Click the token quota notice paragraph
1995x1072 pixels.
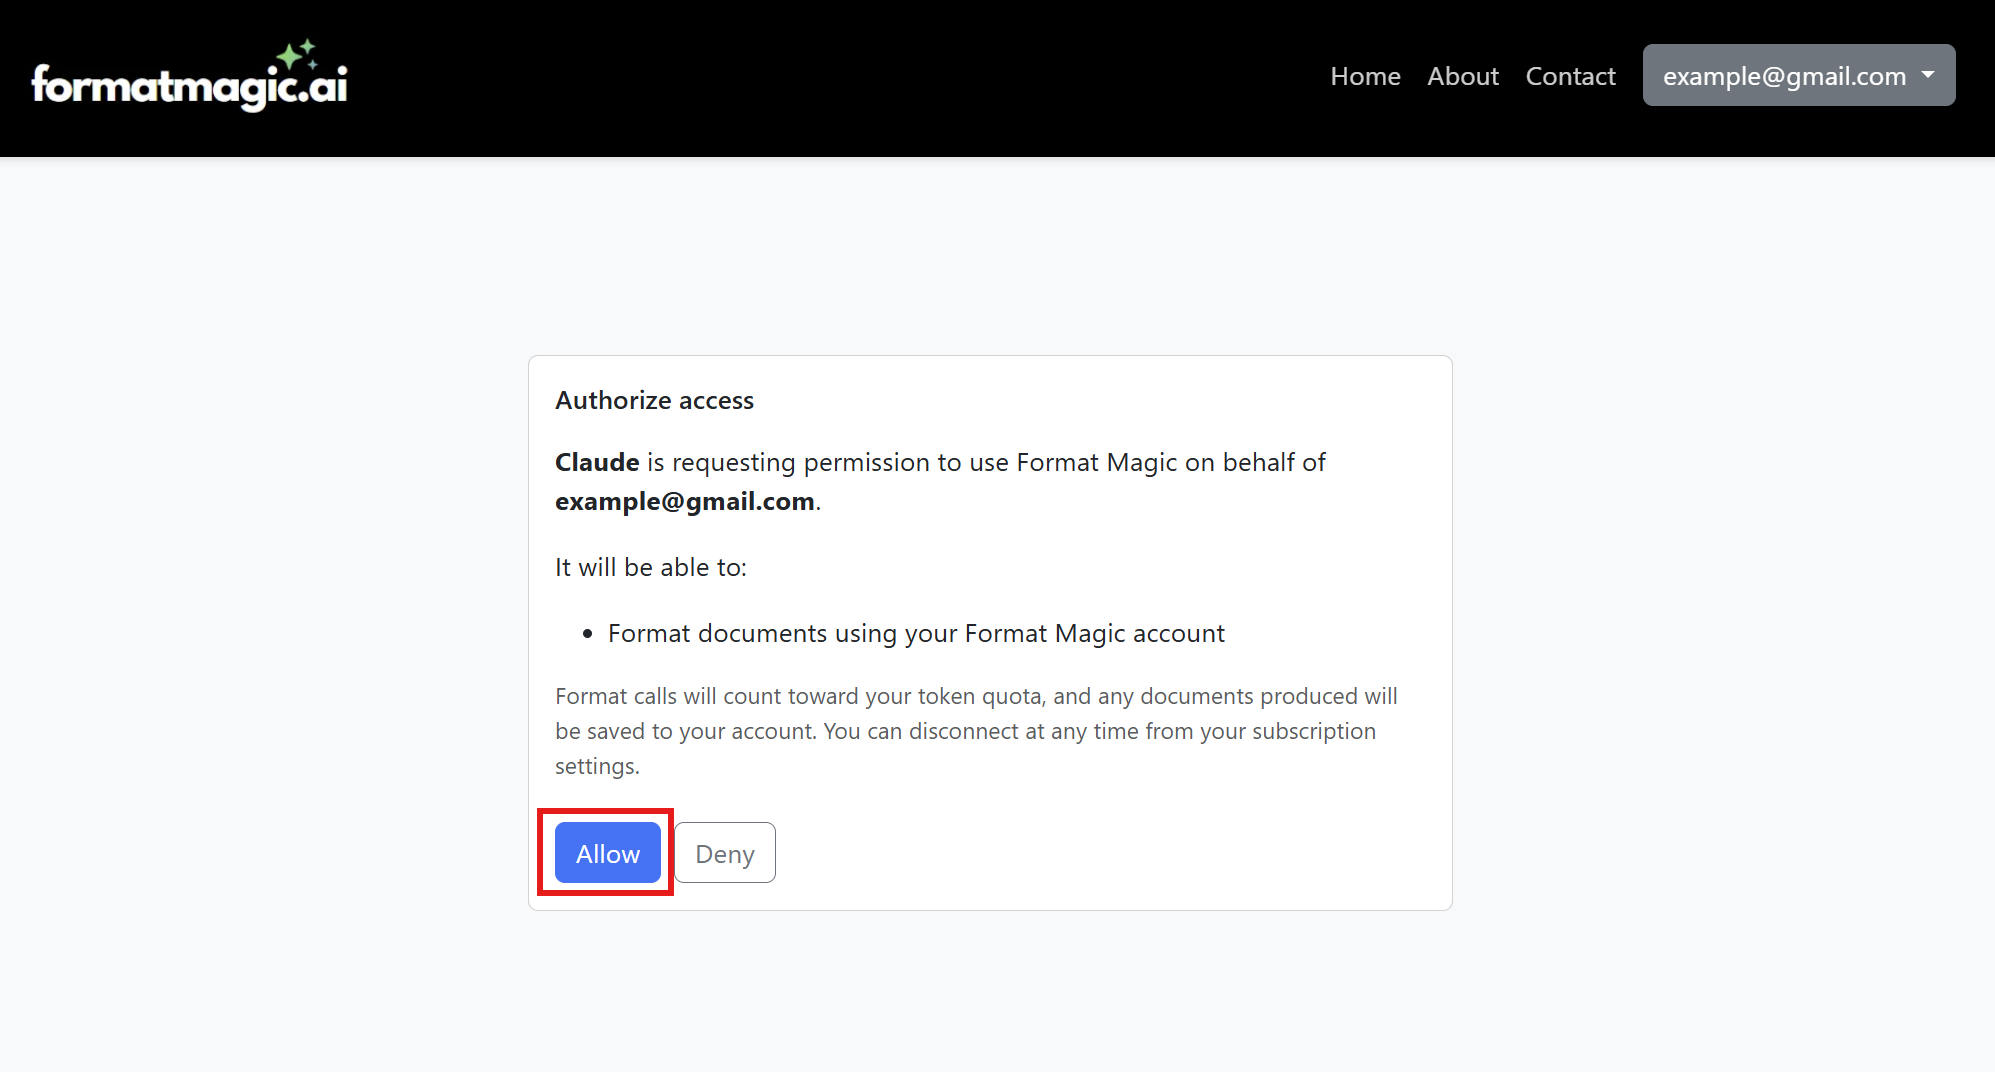(x=976, y=731)
